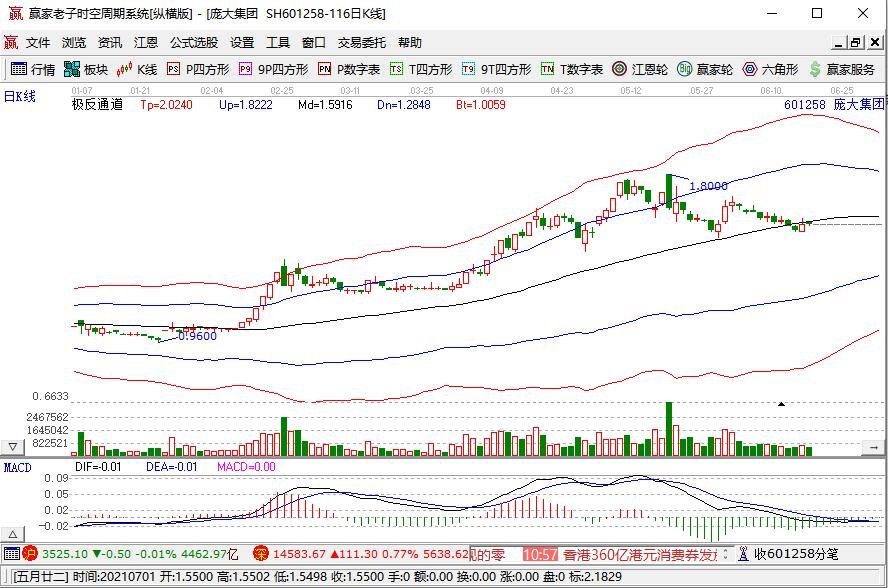Click the application title bar logo
888x588 pixels.
coord(15,13)
